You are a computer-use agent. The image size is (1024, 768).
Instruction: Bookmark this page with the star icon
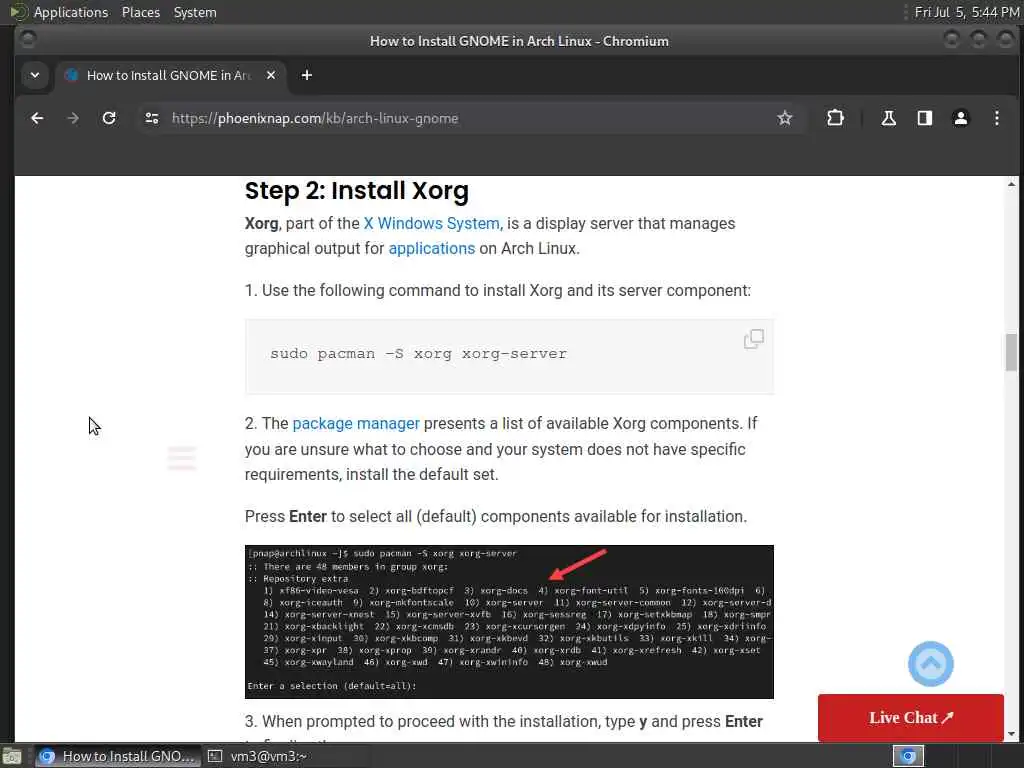click(784, 118)
